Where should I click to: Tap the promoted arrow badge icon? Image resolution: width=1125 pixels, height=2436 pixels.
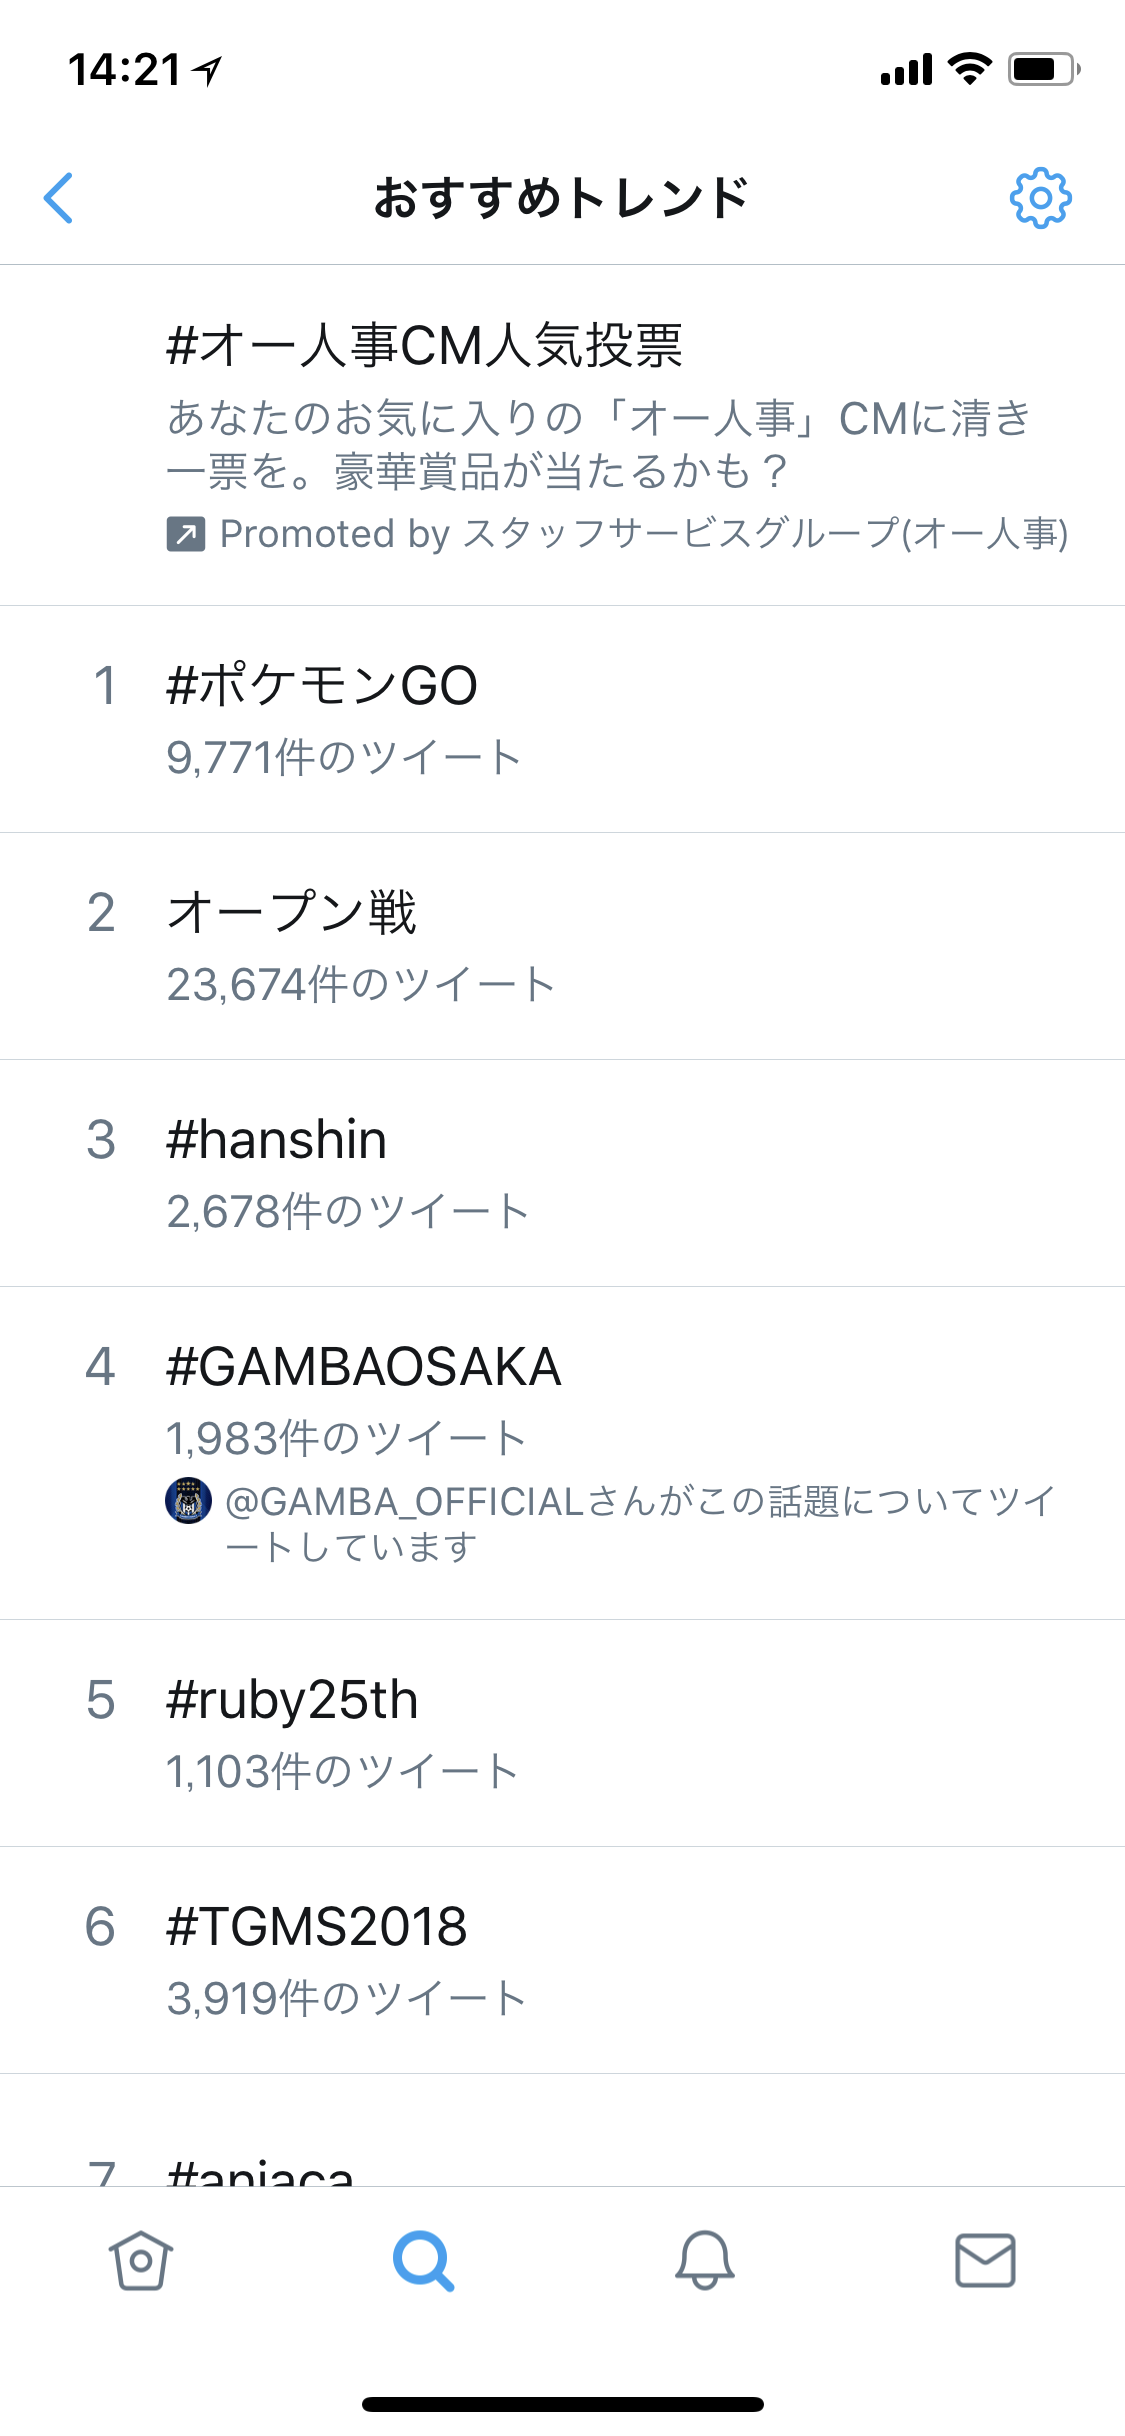click(x=186, y=534)
